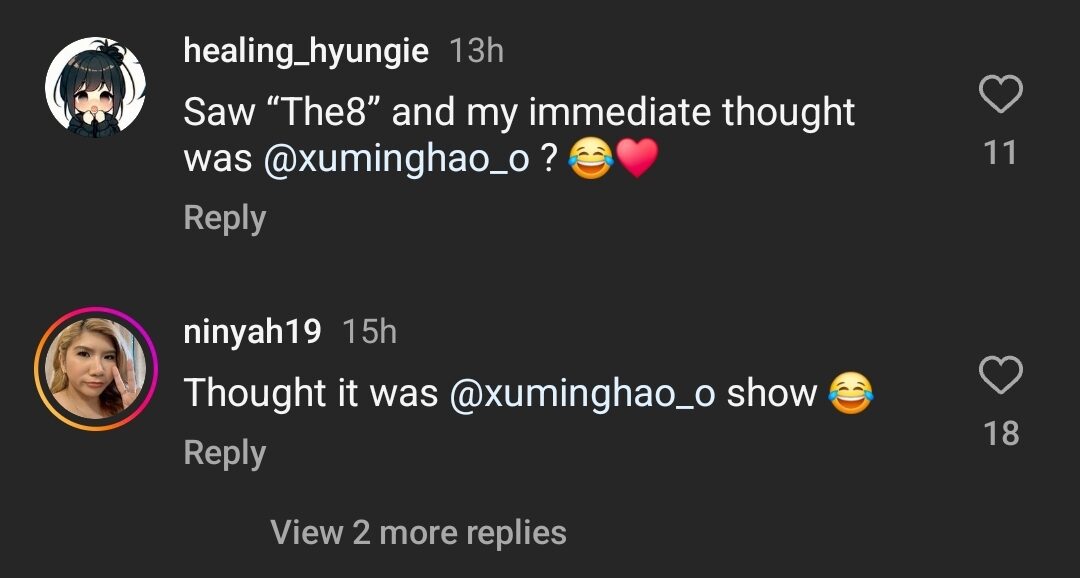Open the healing_hyungie username profile
Screen dimensions: 1080x578
(x=306, y=50)
